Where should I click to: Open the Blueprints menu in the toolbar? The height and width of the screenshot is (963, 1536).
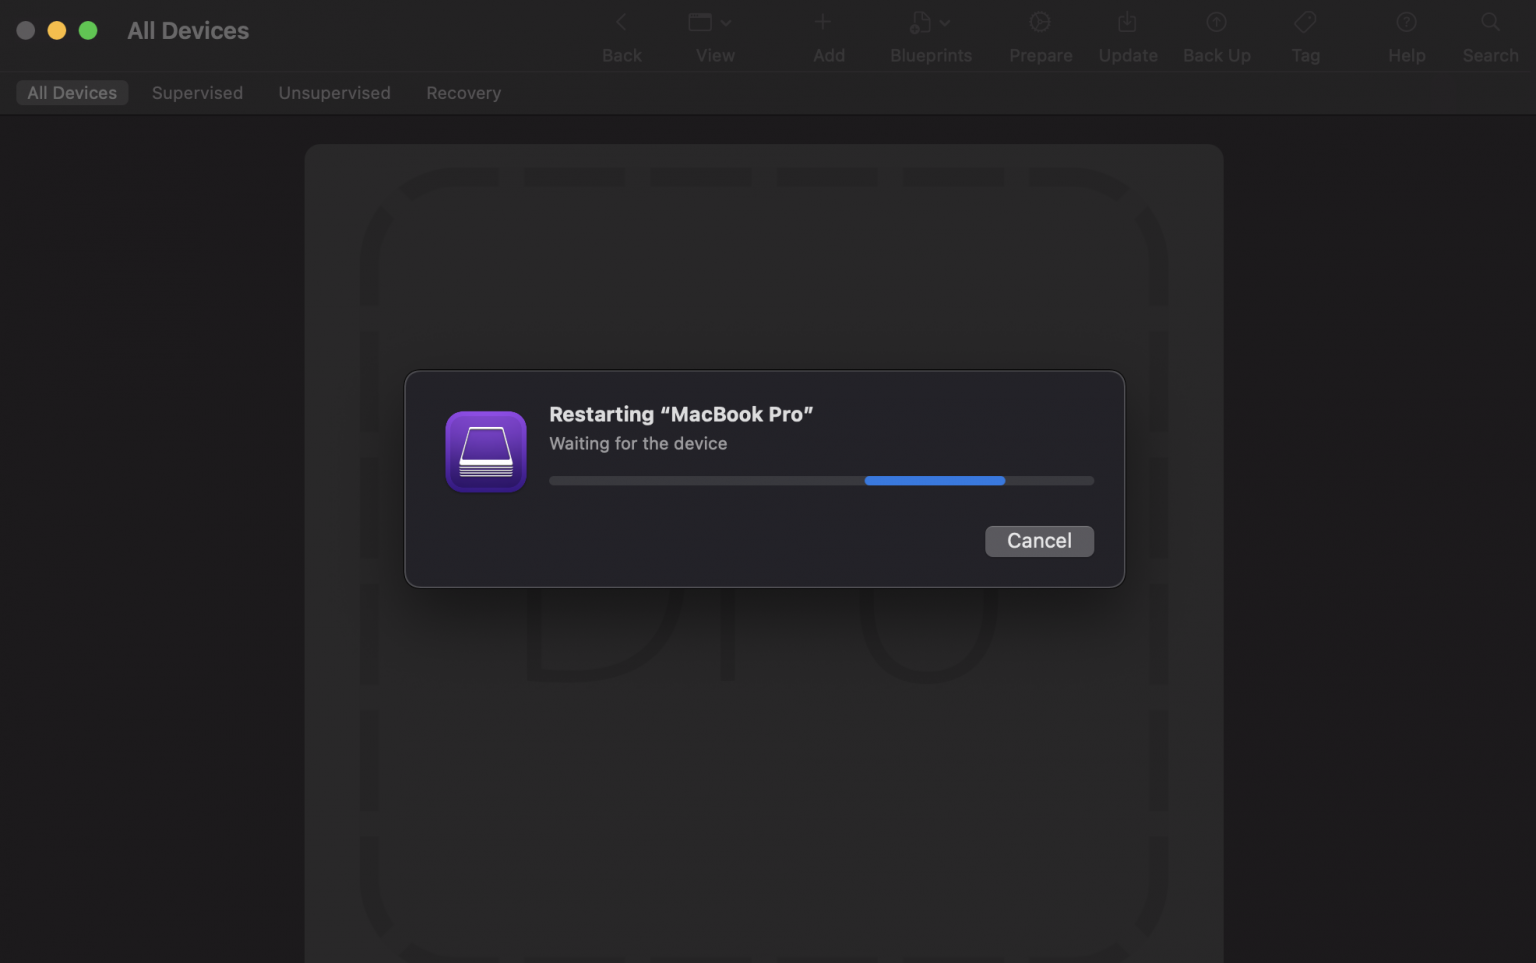point(924,22)
